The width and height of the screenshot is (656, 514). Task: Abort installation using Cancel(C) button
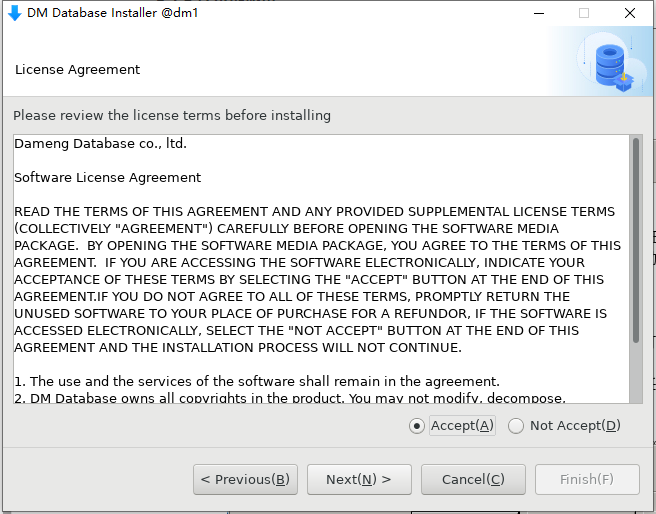pos(473,479)
